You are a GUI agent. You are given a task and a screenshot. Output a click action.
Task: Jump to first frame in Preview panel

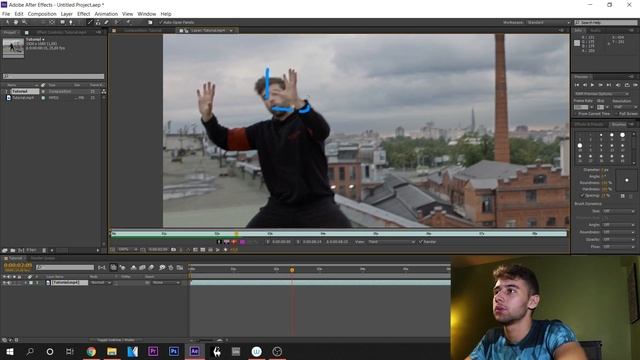click(577, 85)
